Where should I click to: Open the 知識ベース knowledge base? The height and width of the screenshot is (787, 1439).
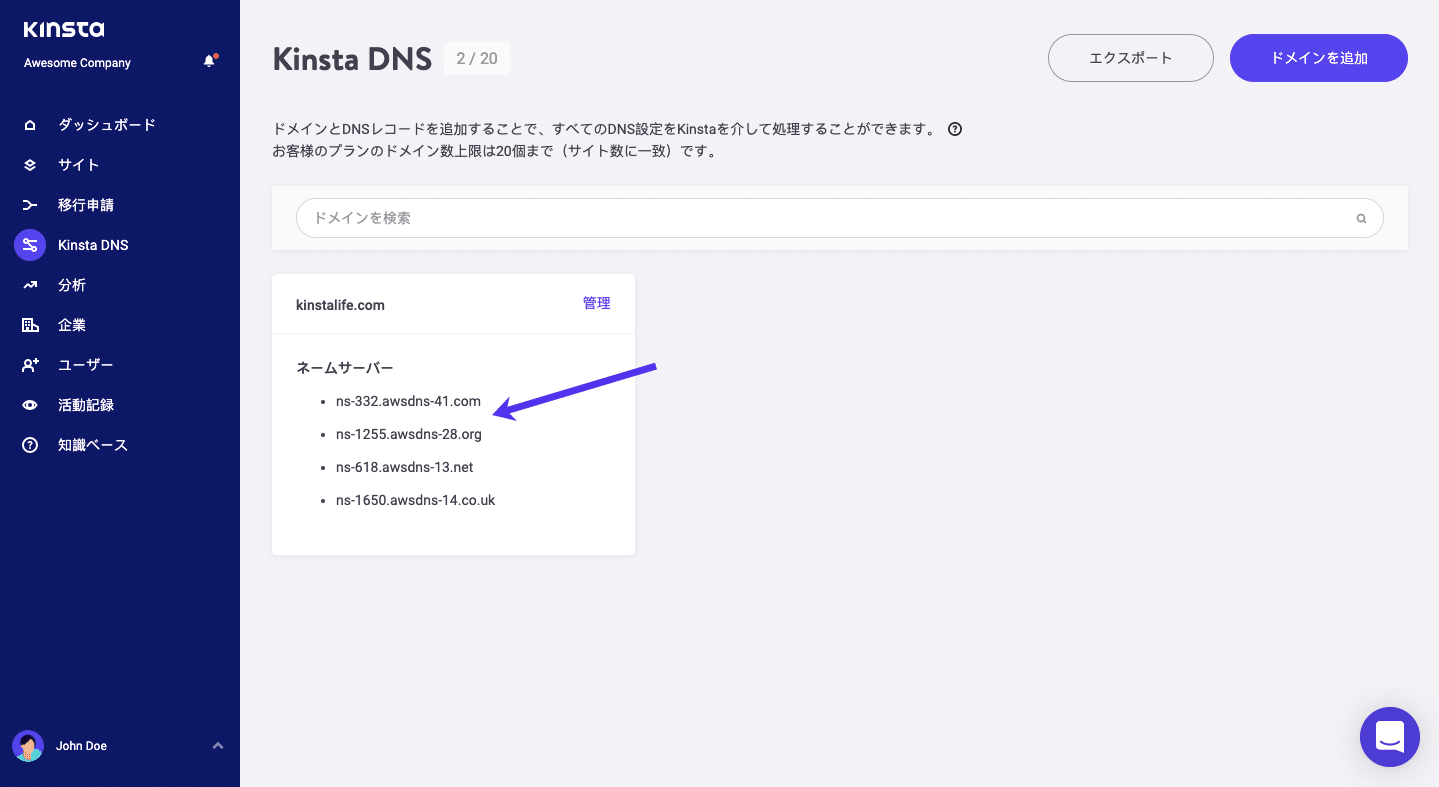30,444
